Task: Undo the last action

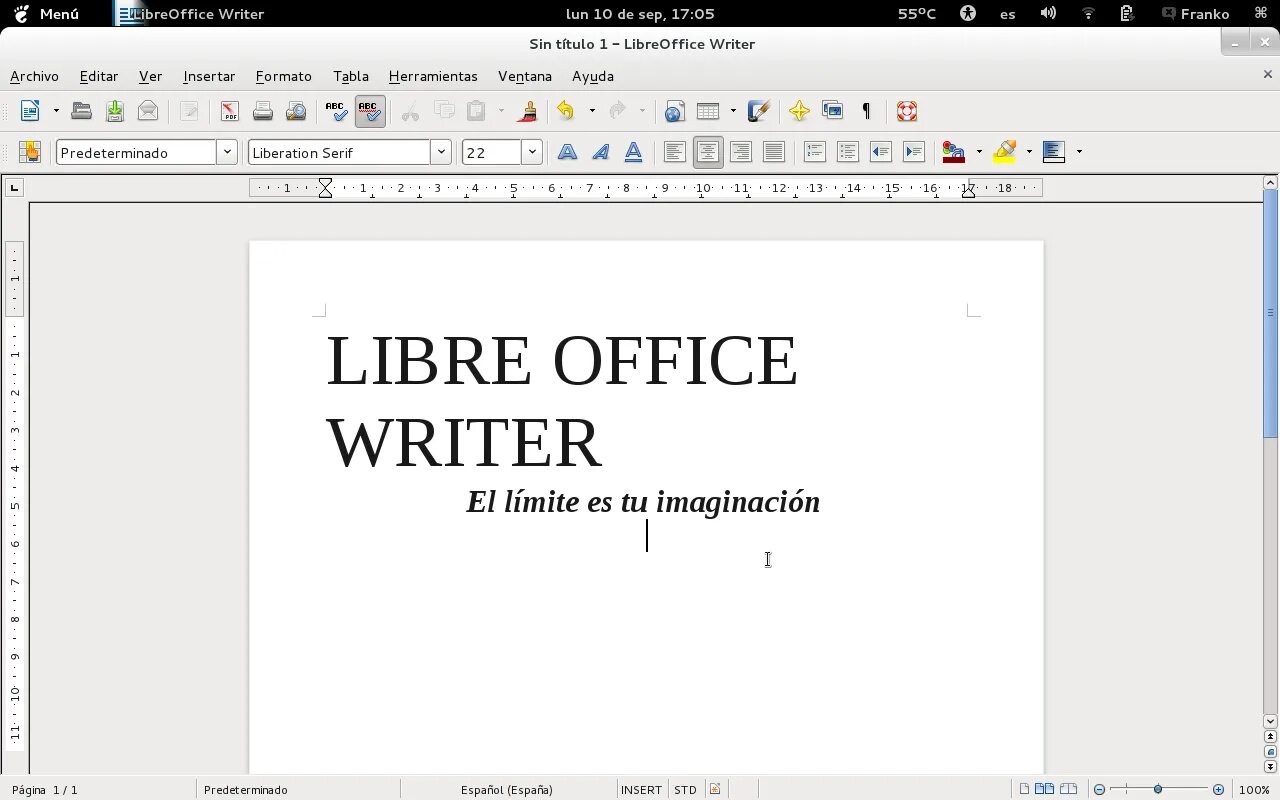Action: (567, 111)
